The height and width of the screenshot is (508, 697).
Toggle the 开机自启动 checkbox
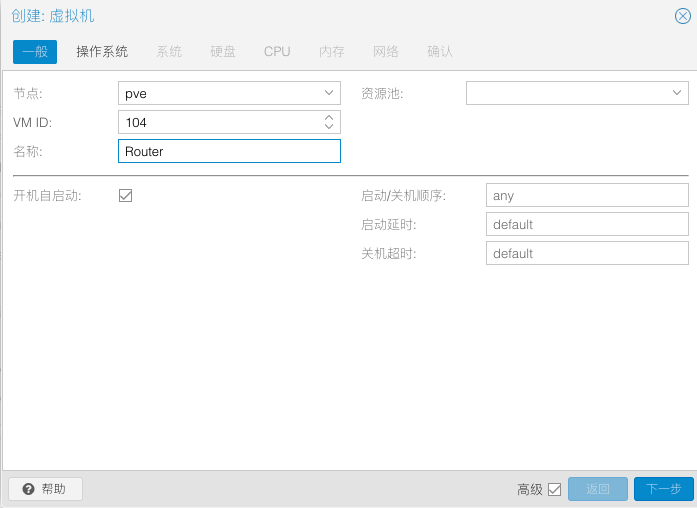pyautogui.click(x=126, y=196)
